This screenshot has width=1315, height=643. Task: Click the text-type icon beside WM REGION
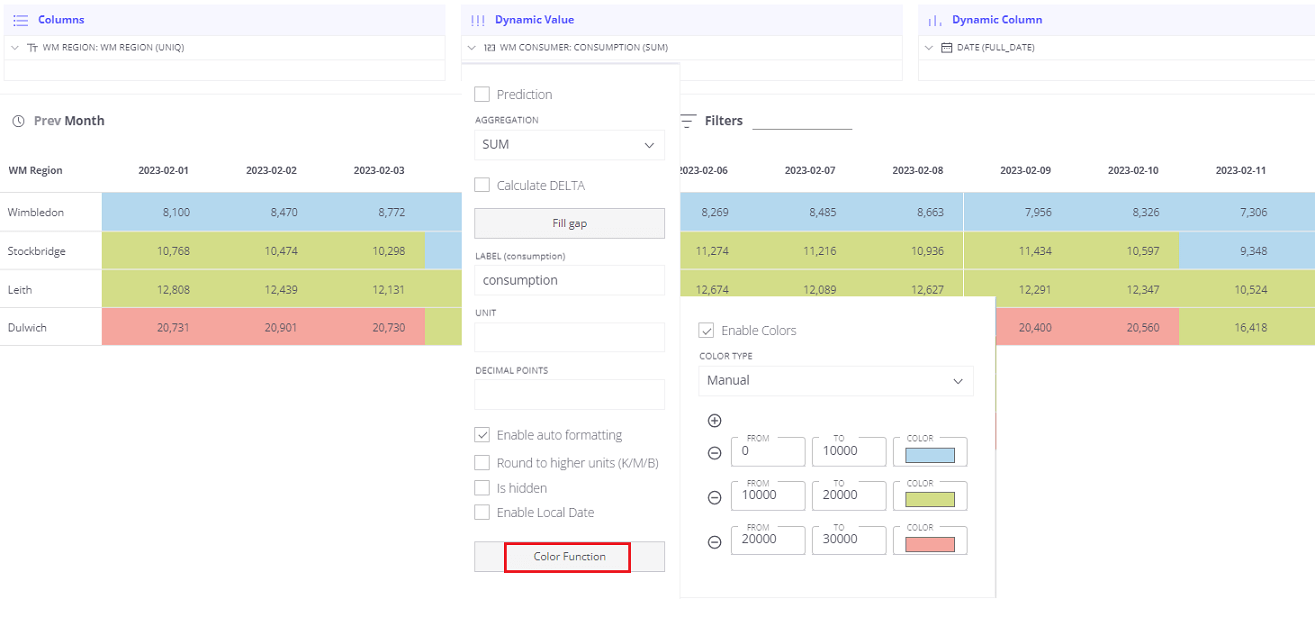(34, 47)
